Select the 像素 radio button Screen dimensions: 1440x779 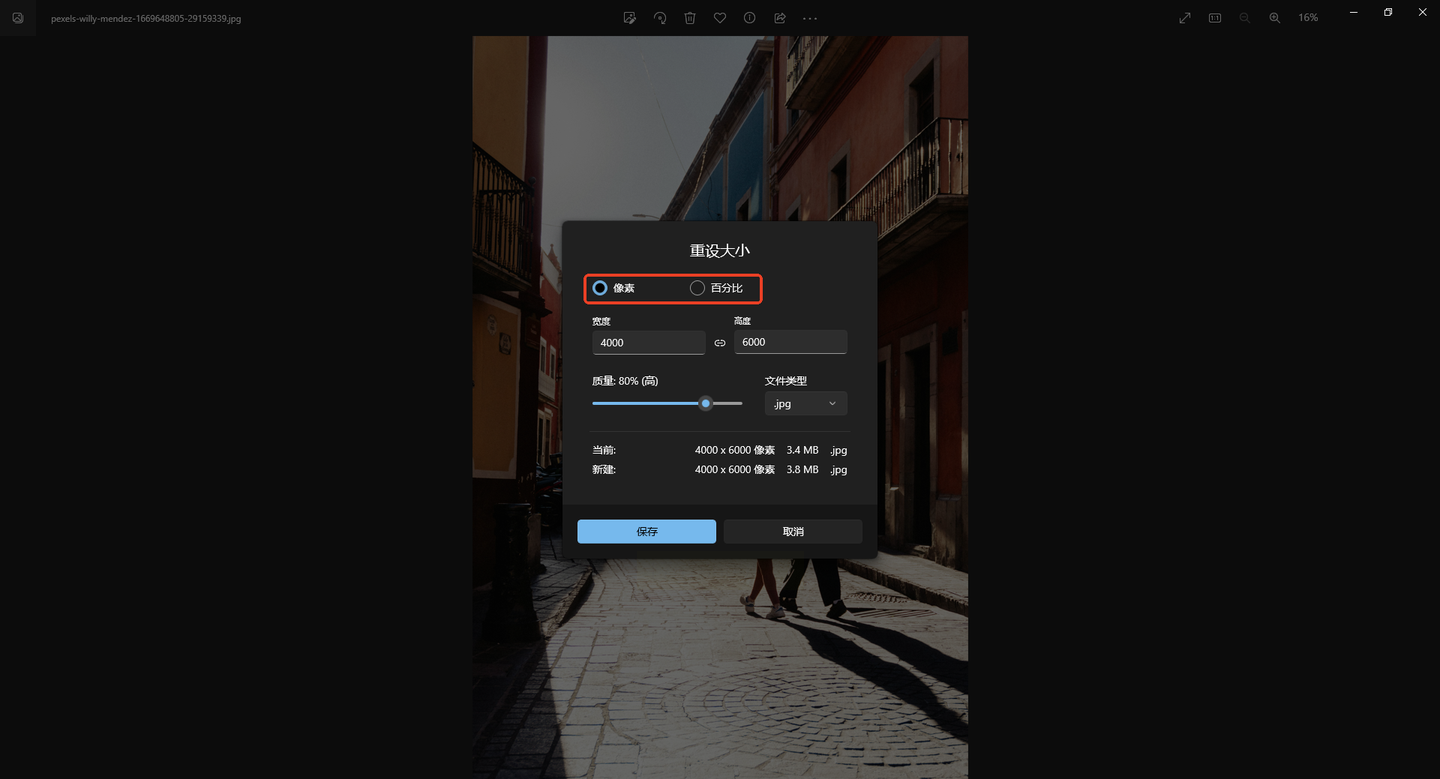coord(600,288)
